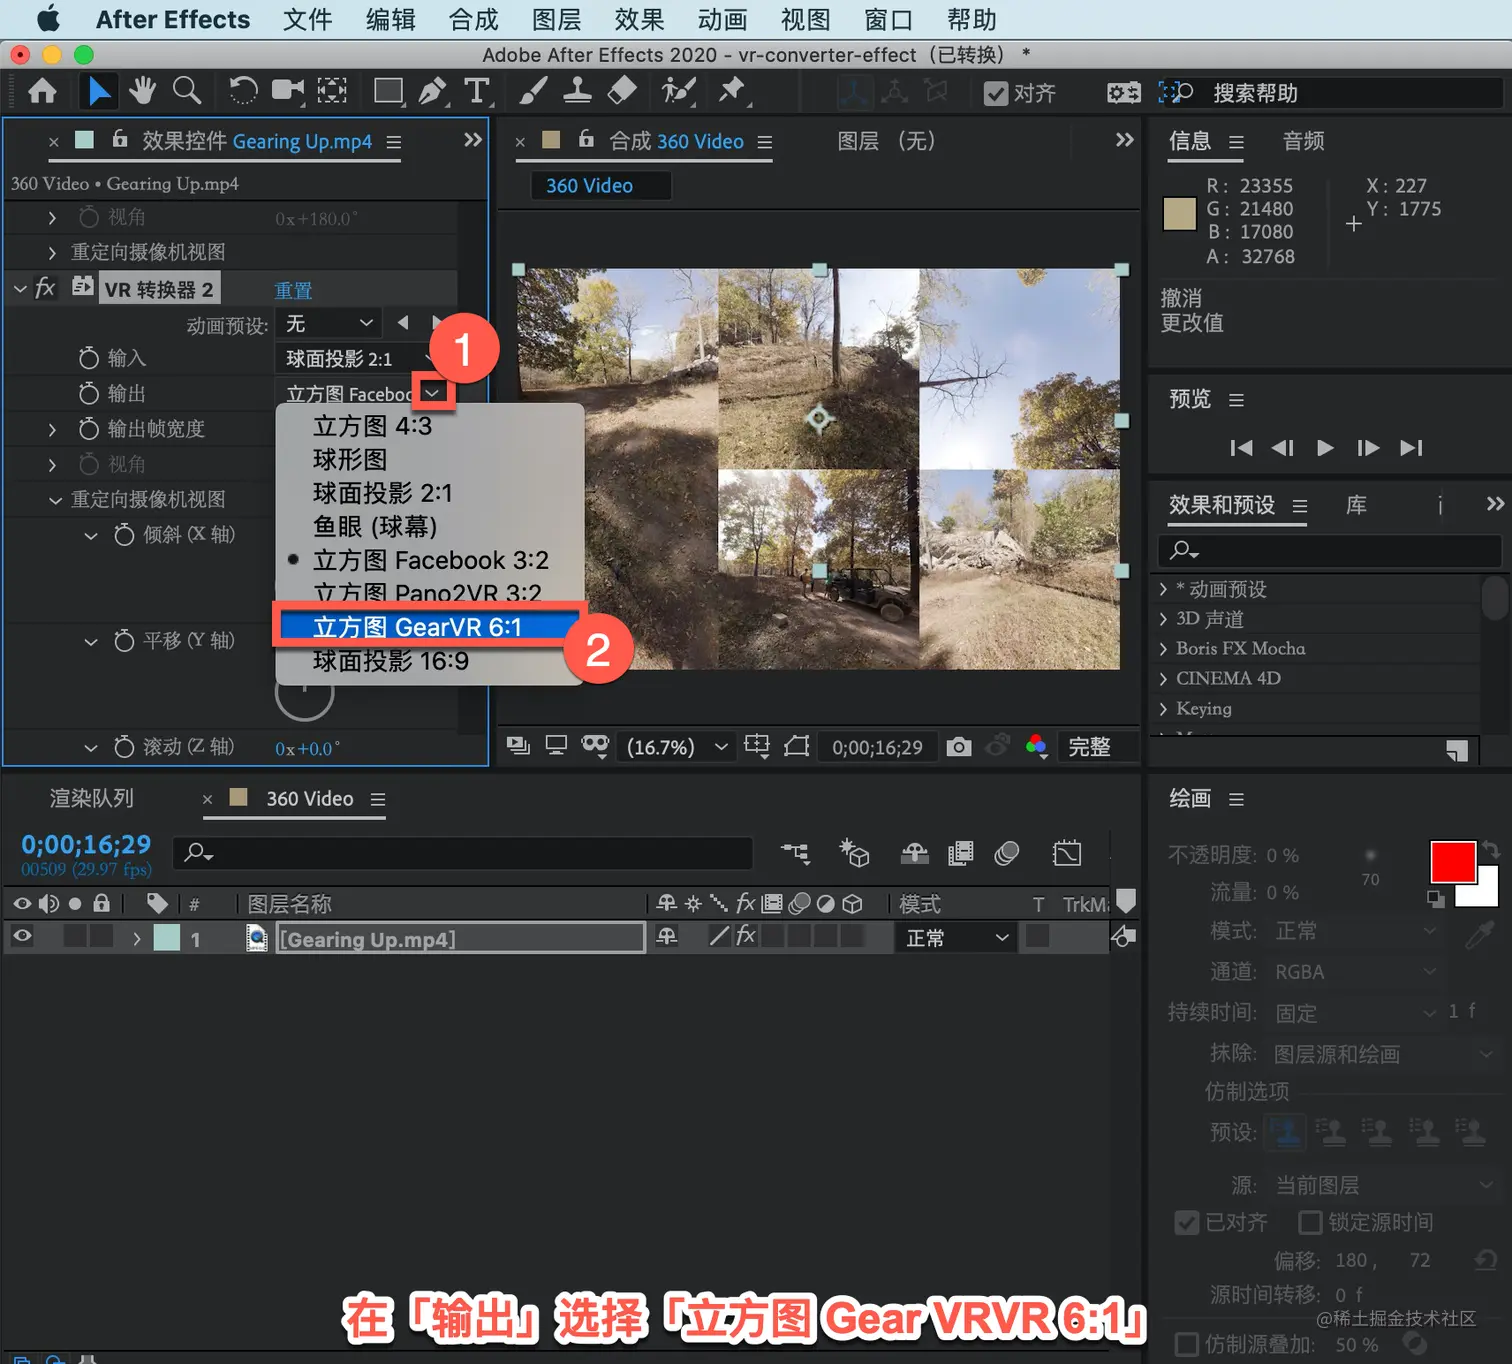The height and width of the screenshot is (1364, 1512).
Task: Open region of interest icon in viewer
Action: 757,746
